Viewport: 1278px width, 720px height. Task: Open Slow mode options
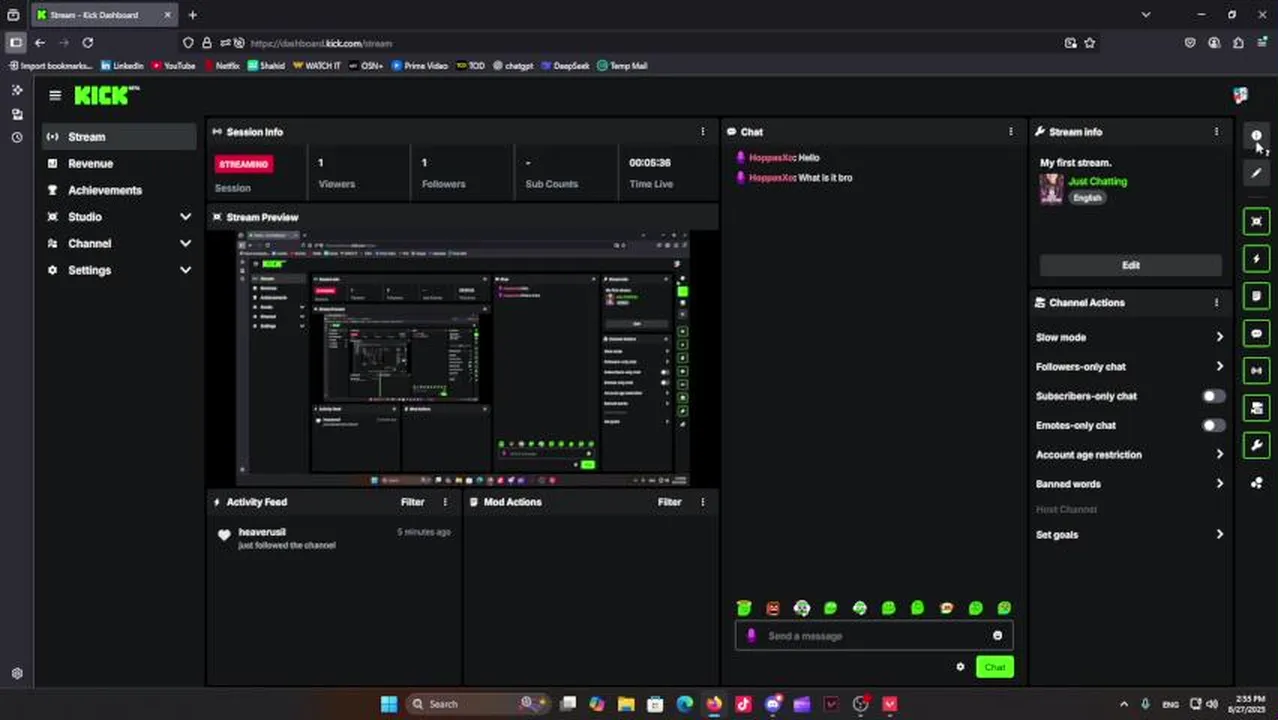pos(1130,337)
